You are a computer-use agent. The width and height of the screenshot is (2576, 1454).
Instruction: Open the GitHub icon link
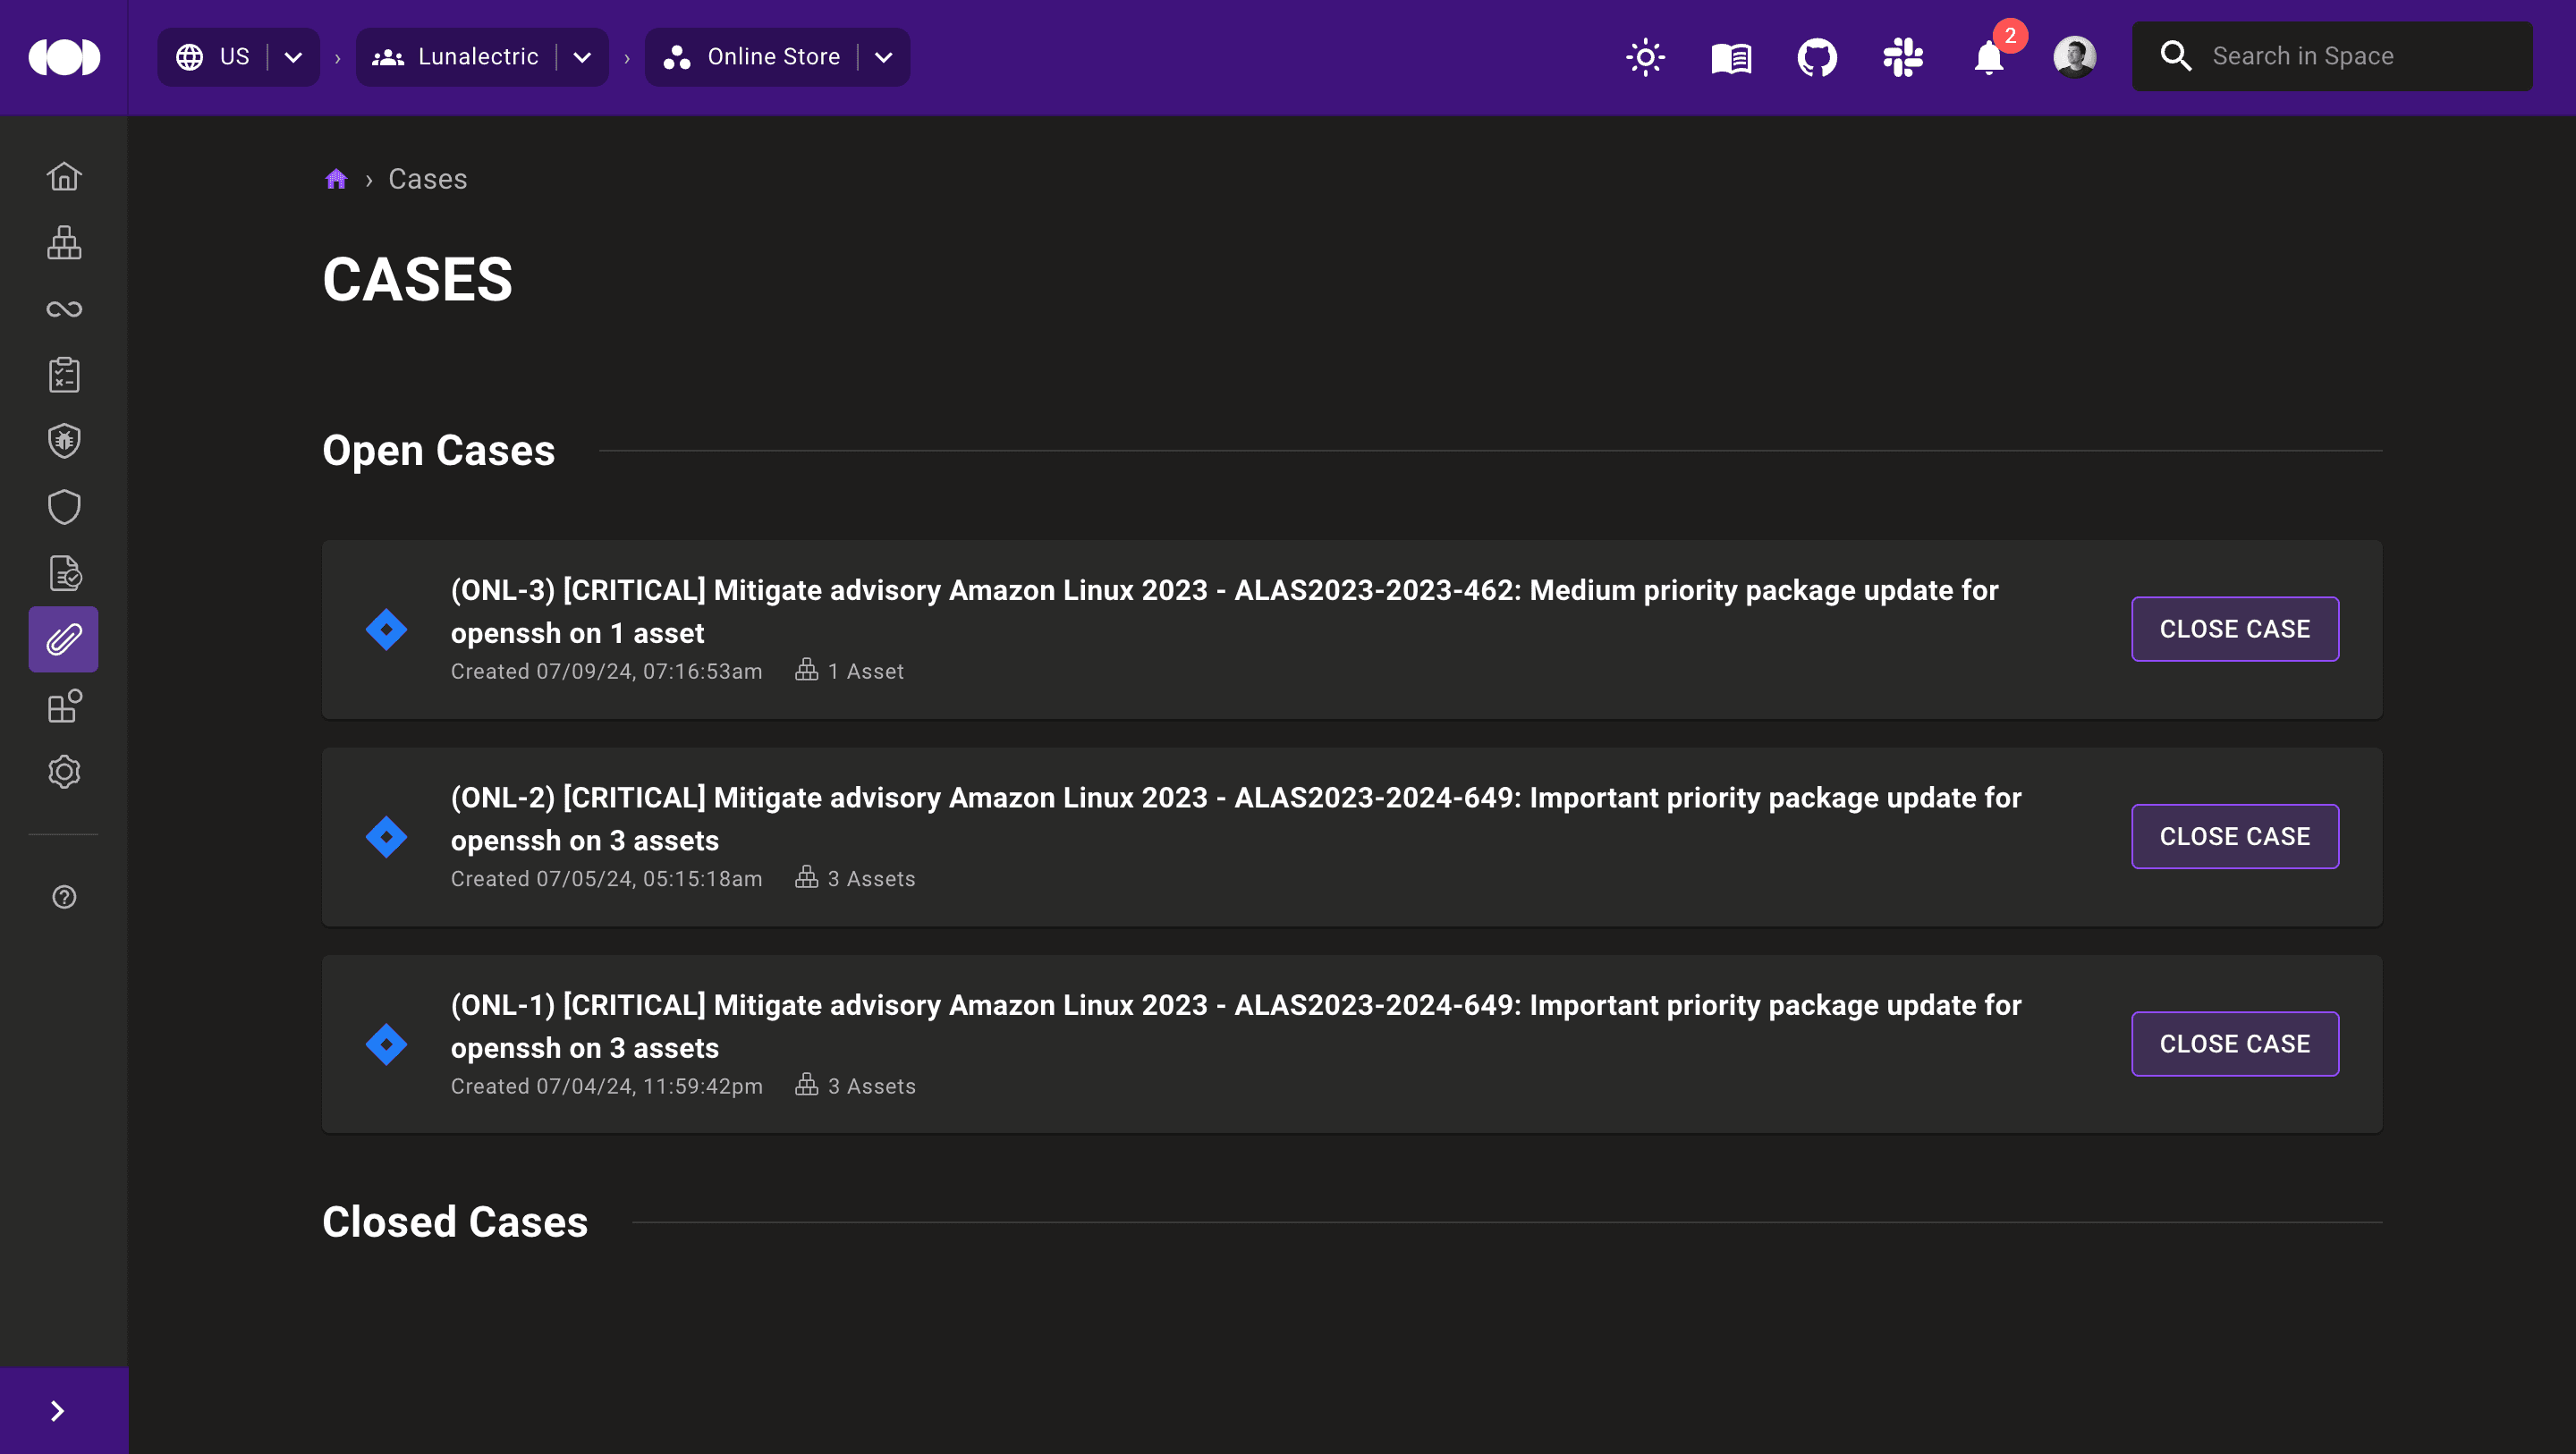1817,57
